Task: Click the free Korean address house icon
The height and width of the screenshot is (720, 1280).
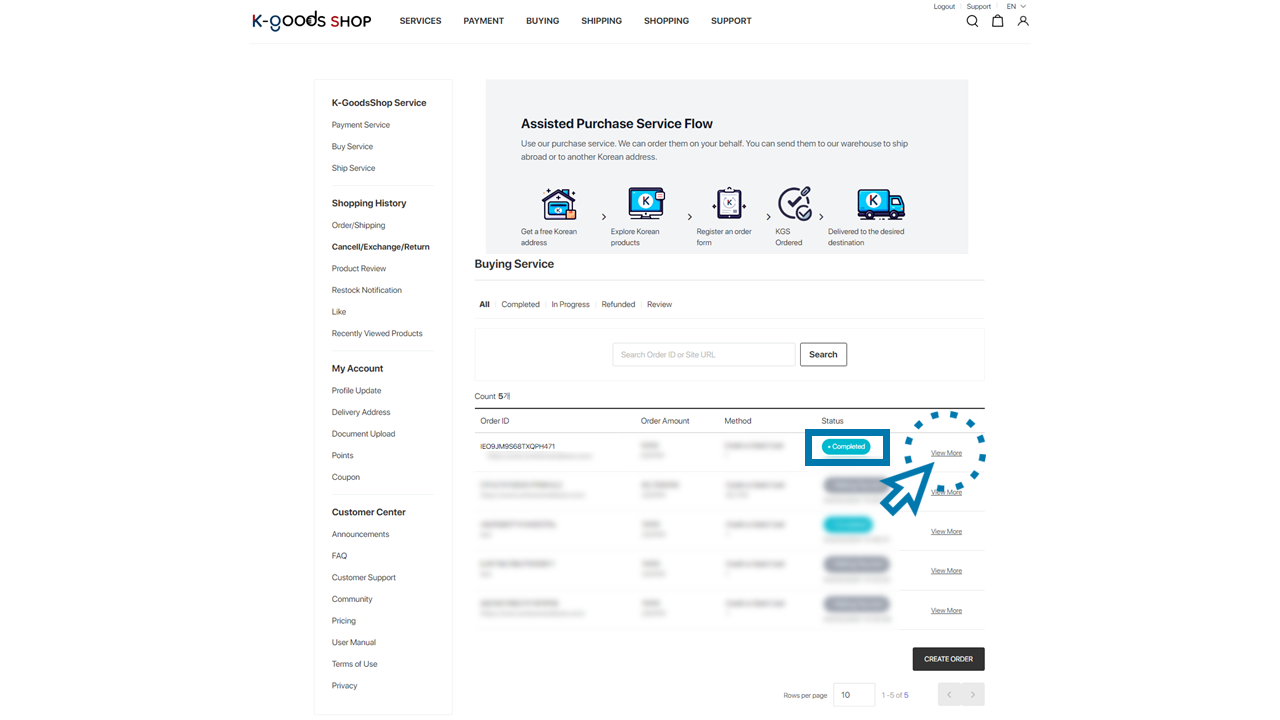Action: pos(558,204)
